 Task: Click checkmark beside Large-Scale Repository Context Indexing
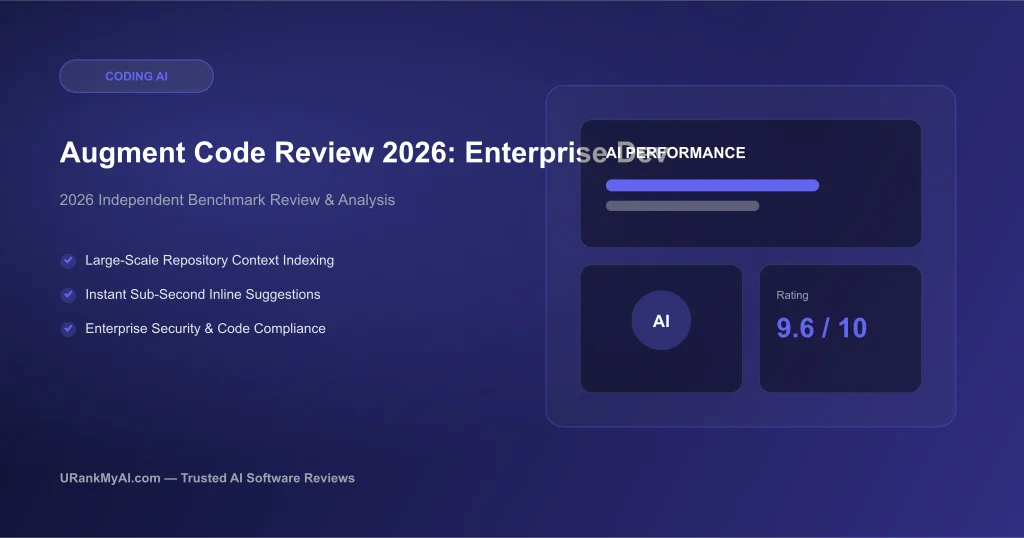click(68, 261)
